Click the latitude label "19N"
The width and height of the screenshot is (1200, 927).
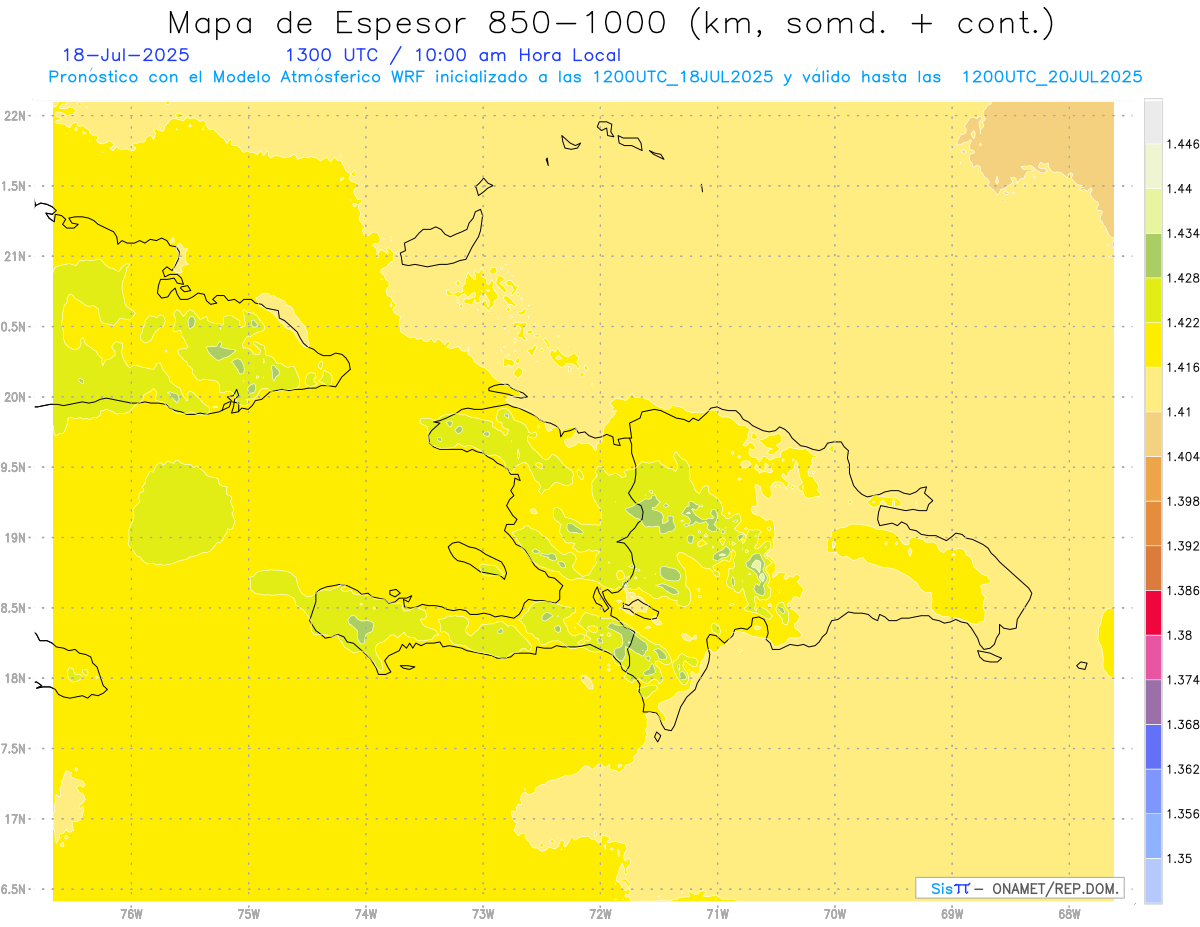tap(15, 538)
